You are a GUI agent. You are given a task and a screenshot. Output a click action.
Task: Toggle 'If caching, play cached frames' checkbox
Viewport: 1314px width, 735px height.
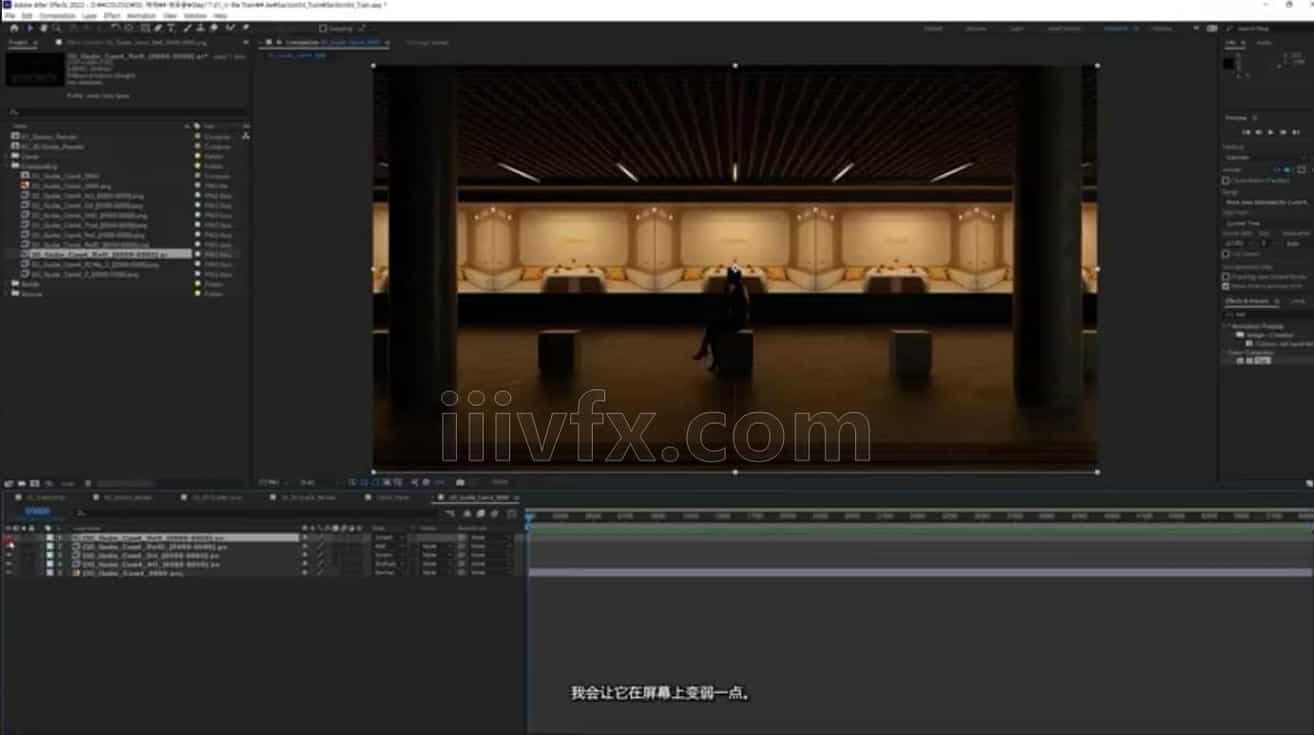point(1226,276)
